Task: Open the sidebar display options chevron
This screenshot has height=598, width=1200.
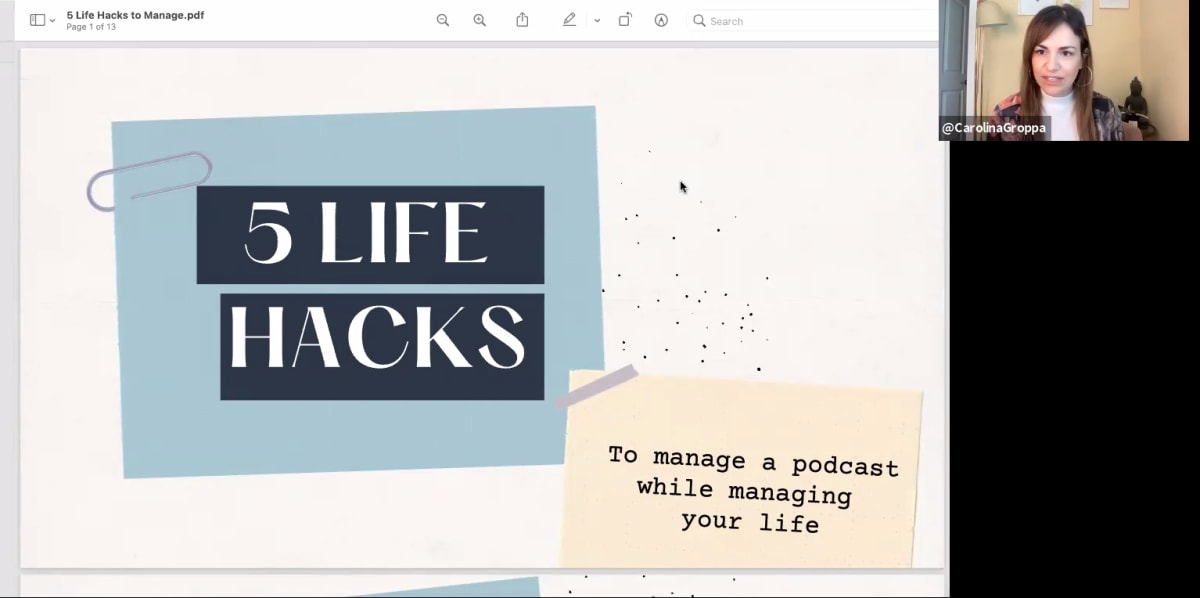Action: click(x=52, y=19)
